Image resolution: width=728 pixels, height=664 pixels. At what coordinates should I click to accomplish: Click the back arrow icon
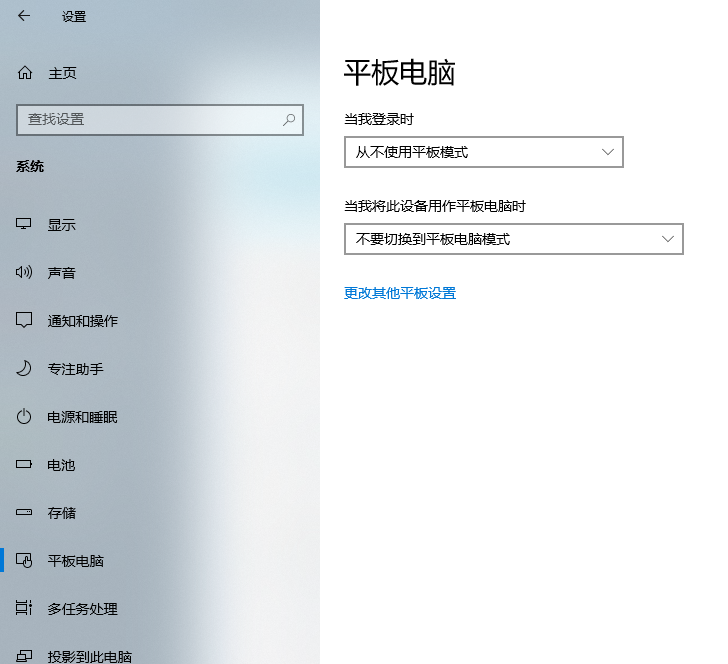click(x=24, y=16)
